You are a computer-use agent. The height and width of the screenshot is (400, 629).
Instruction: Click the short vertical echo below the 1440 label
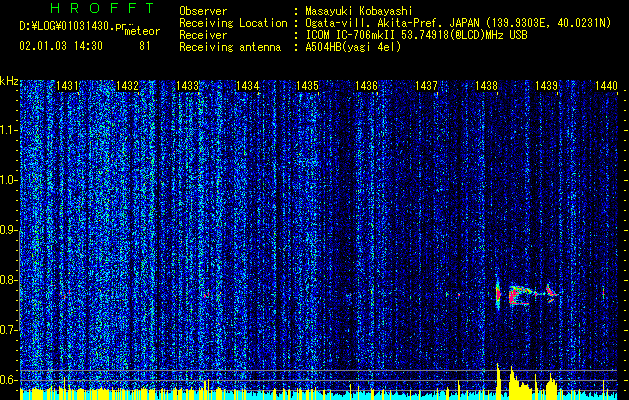pyautogui.click(x=603, y=293)
